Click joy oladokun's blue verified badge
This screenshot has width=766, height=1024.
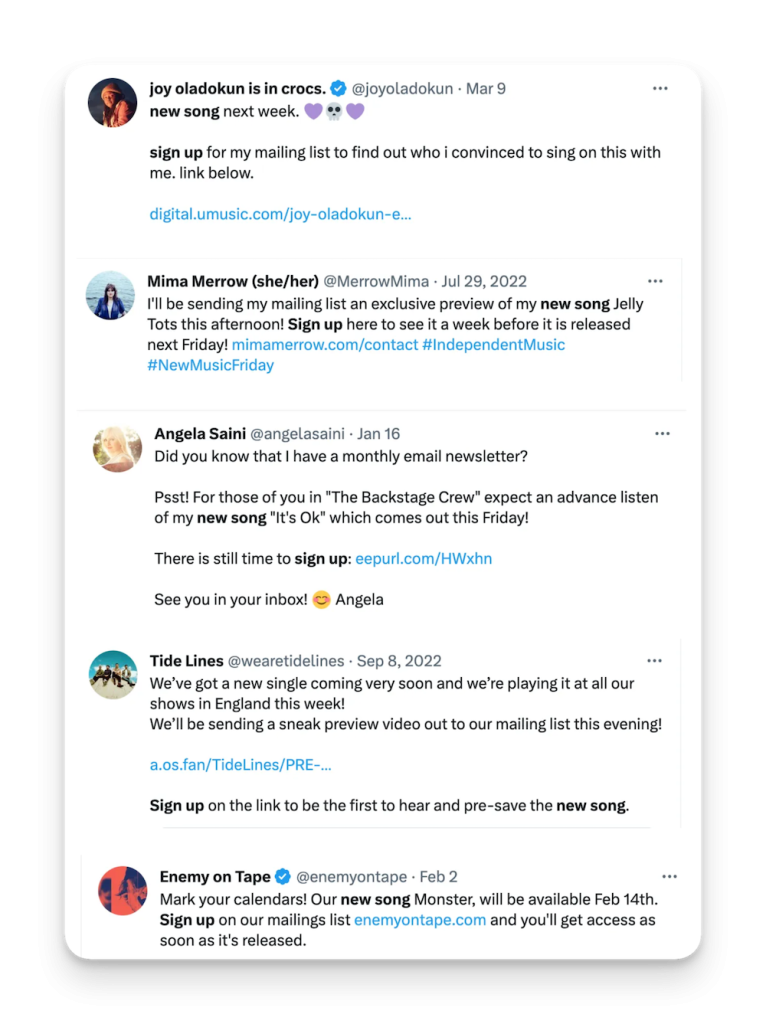[x=339, y=88]
